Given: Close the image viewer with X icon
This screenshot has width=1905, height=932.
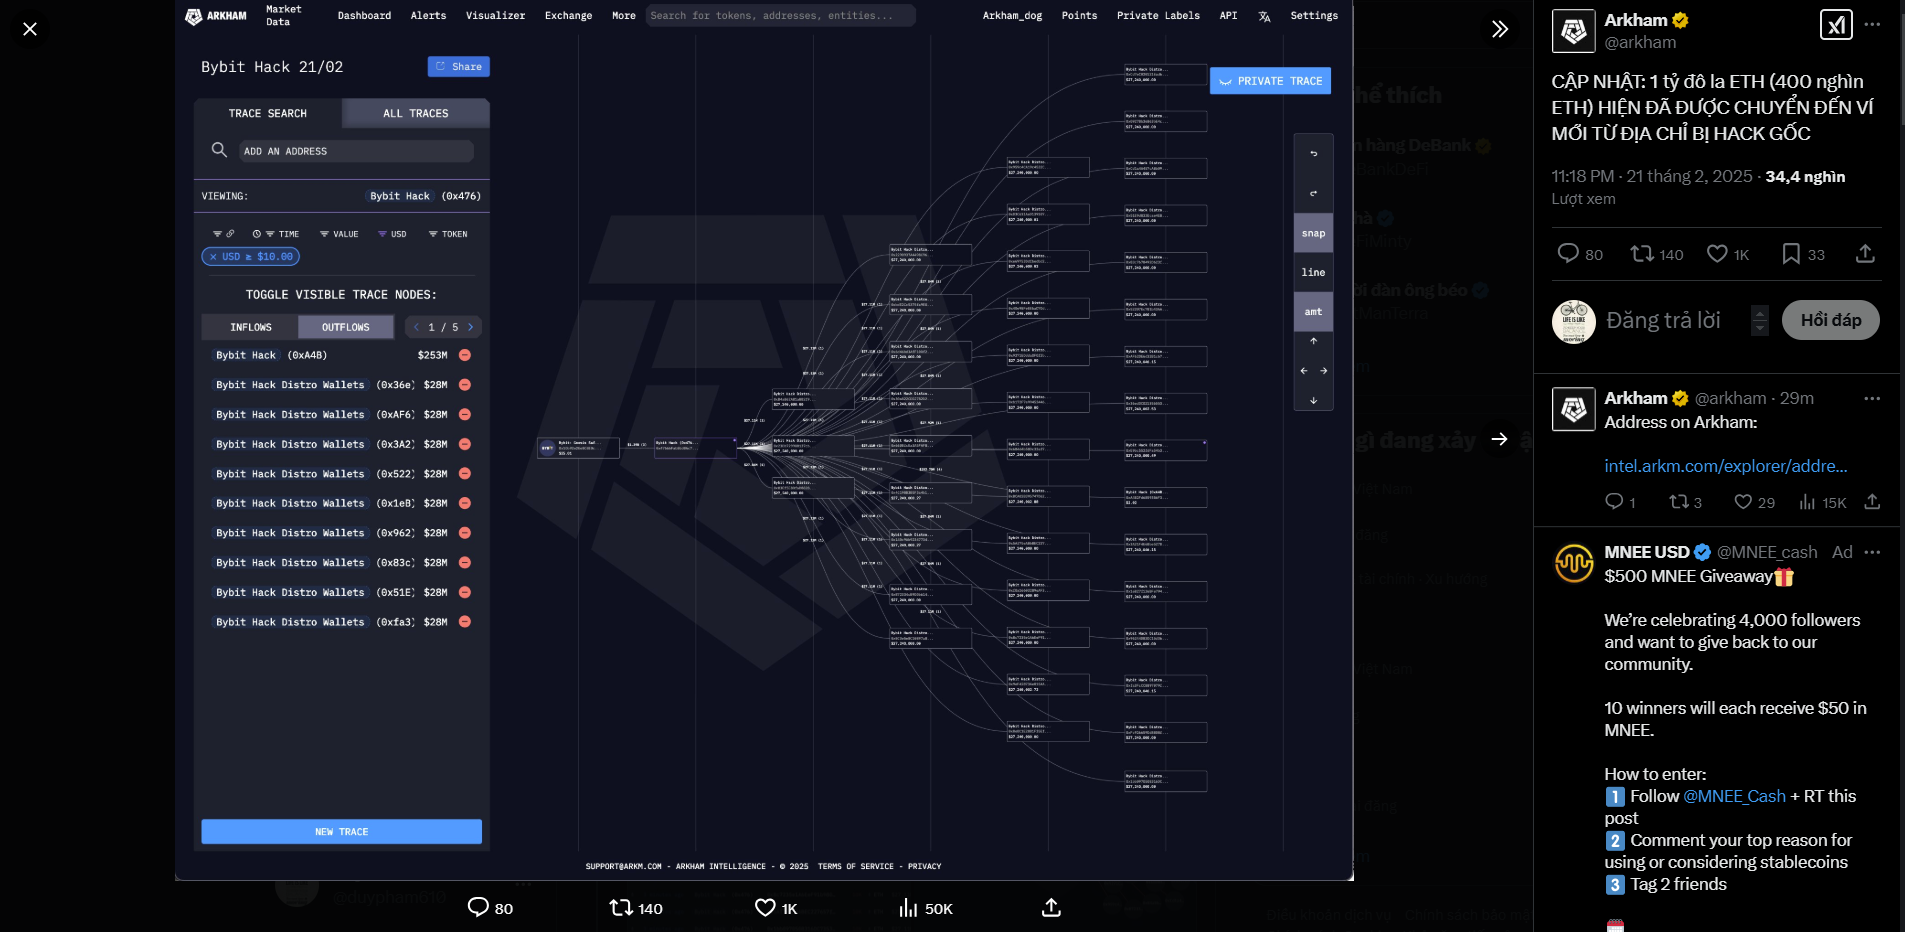Looking at the screenshot, I should 30,29.
